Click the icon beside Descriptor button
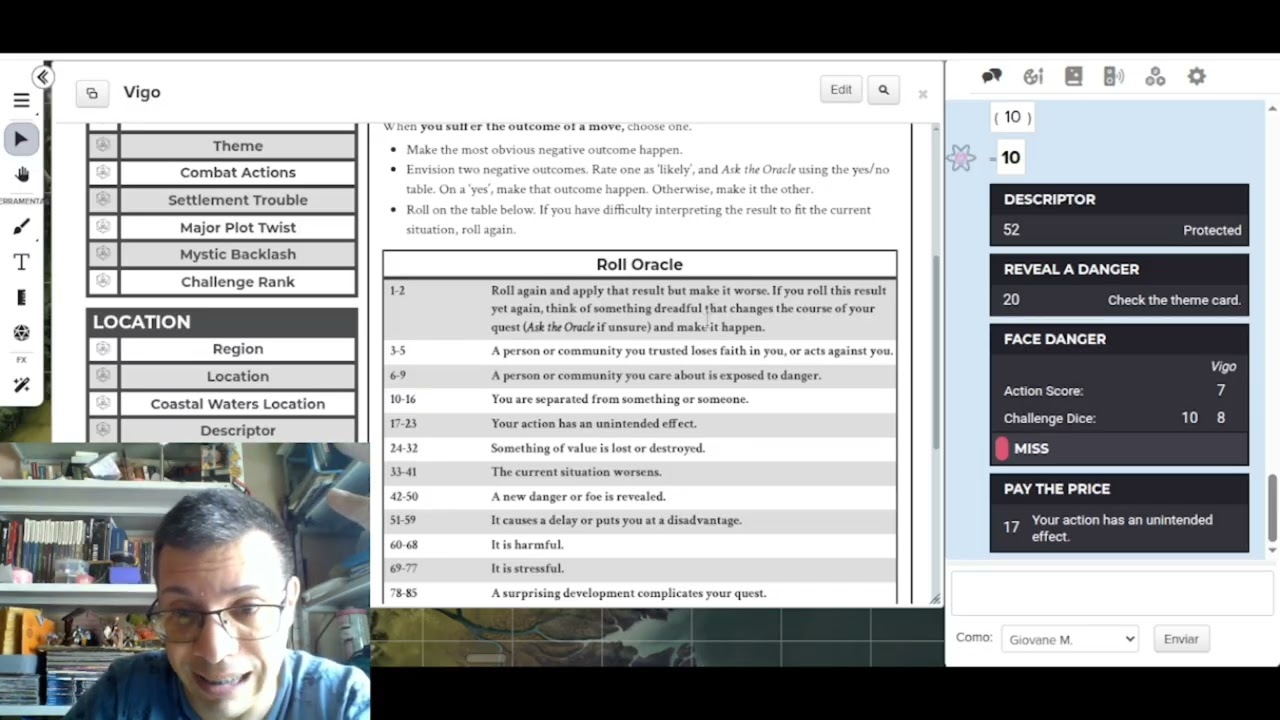 pyautogui.click(x=103, y=431)
